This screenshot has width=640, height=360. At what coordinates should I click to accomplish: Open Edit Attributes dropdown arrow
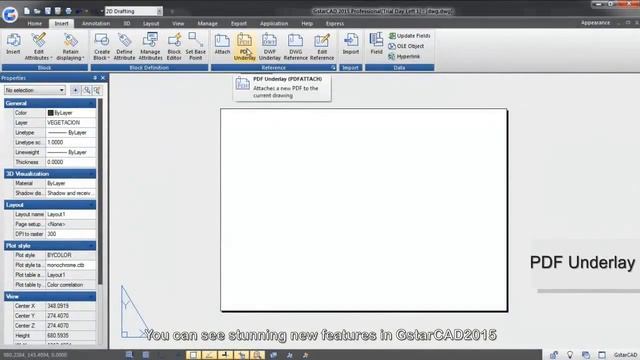click(x=51, y=58)
